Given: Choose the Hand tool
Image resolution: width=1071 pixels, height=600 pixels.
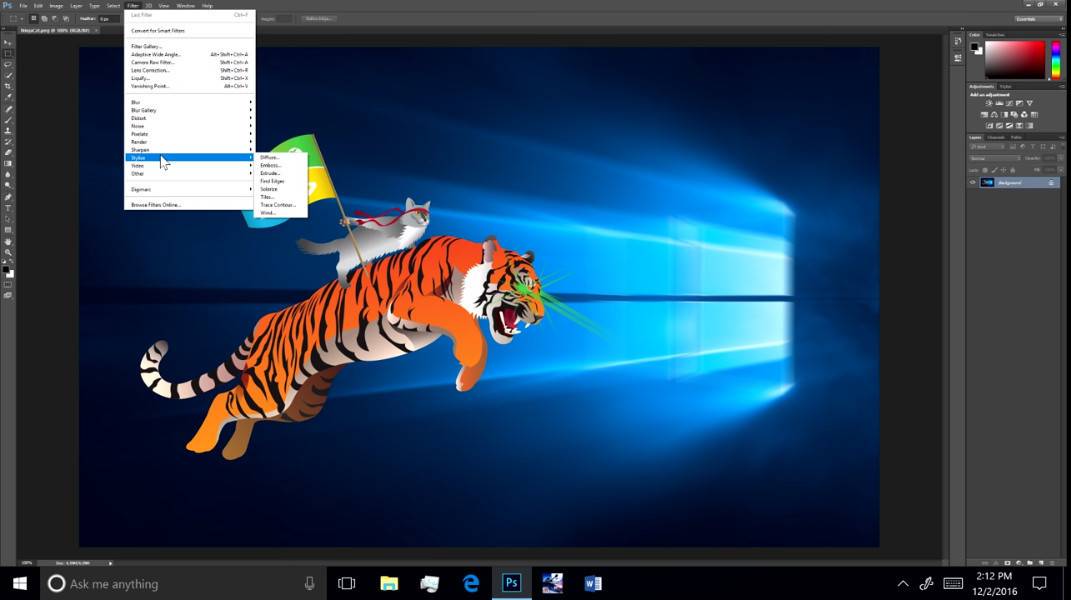Looking at the screenshot, I should (8, 241).
